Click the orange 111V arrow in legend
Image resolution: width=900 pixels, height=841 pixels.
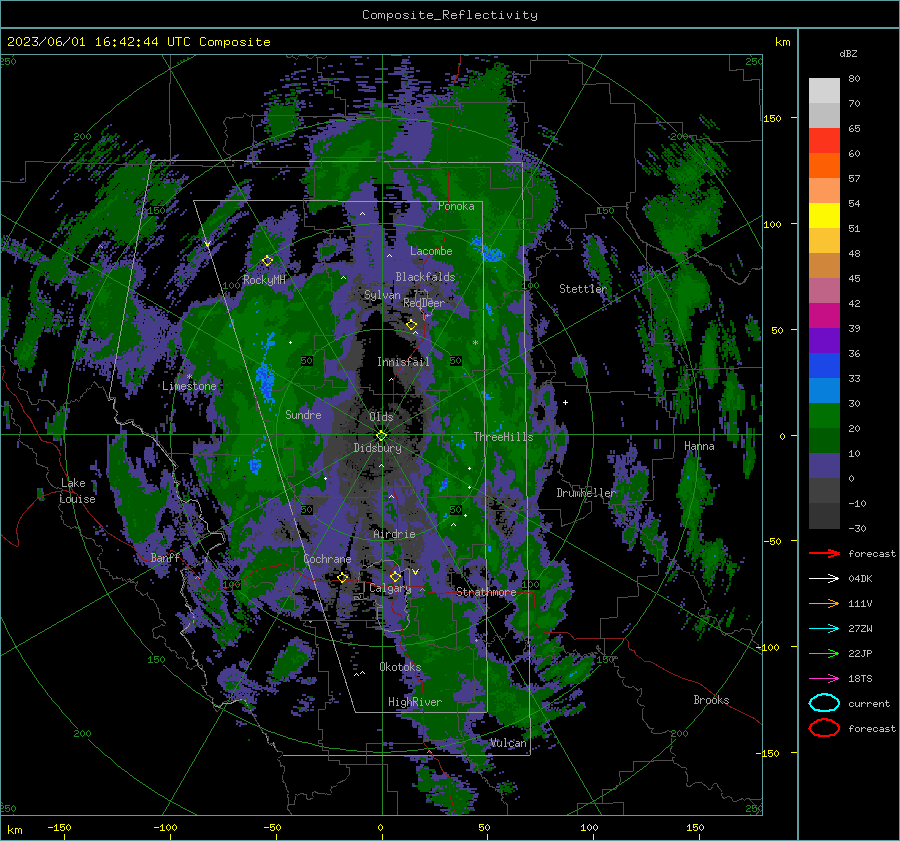click(824, 603)
